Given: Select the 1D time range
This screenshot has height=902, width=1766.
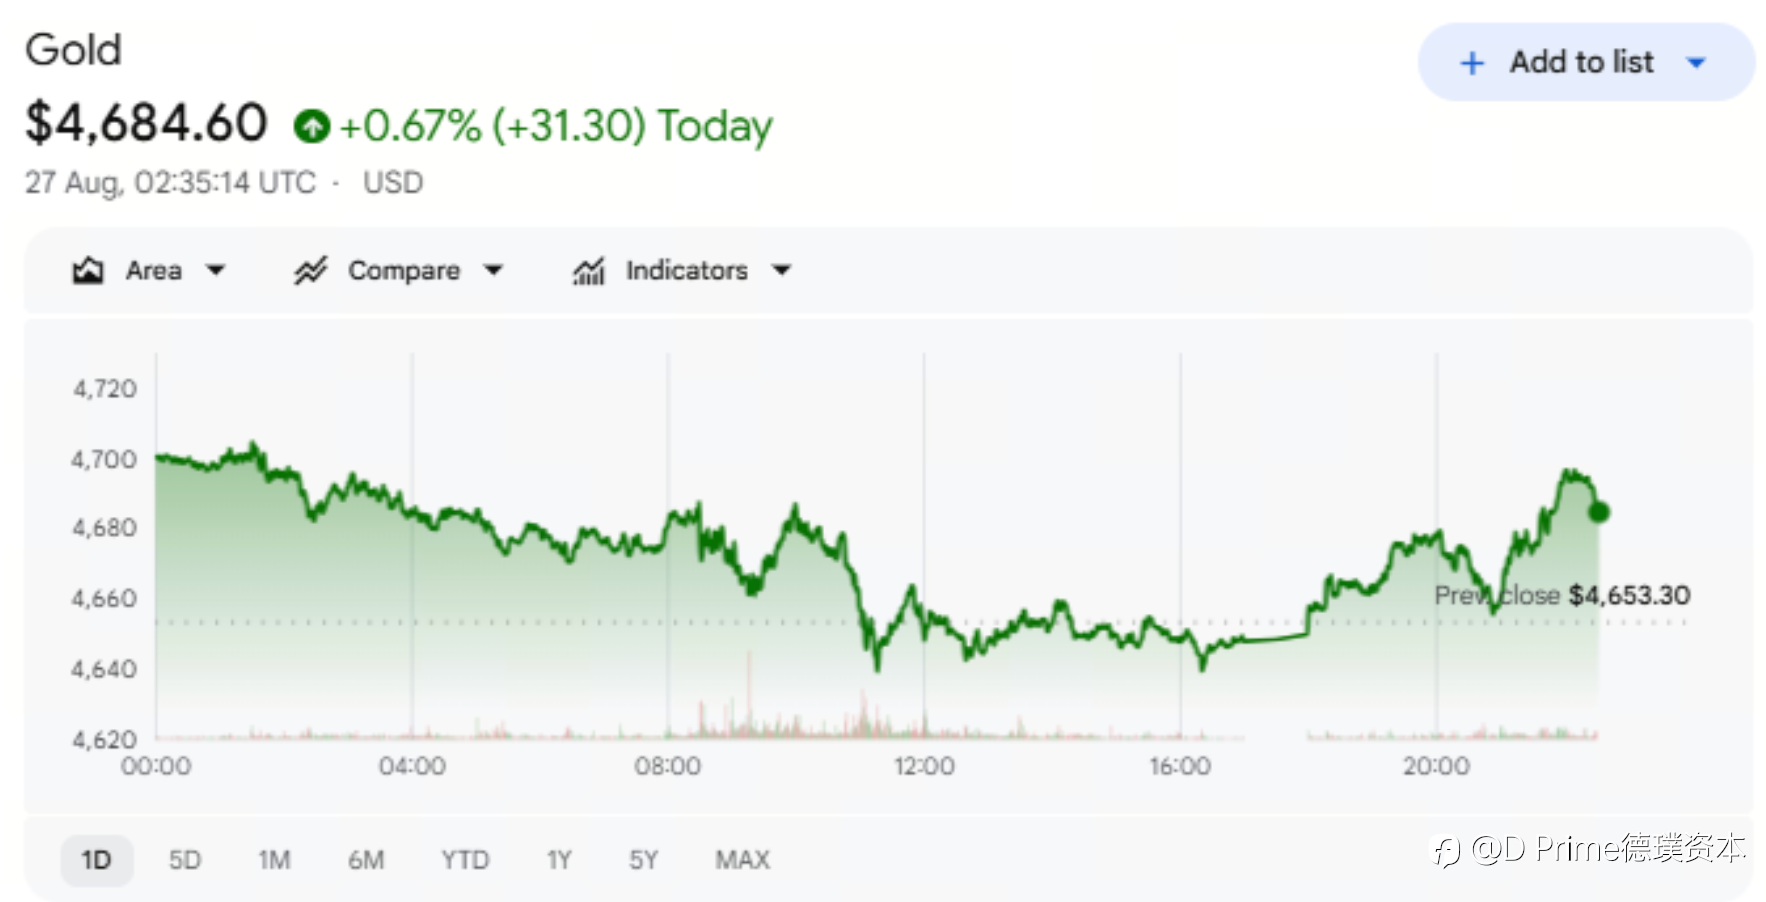Looking at the screenshot, I should click(96, 860).
